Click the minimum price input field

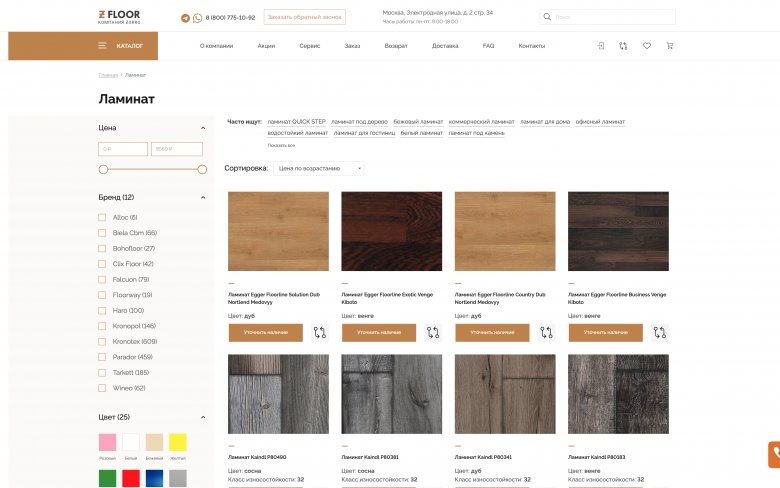(123, 149)
